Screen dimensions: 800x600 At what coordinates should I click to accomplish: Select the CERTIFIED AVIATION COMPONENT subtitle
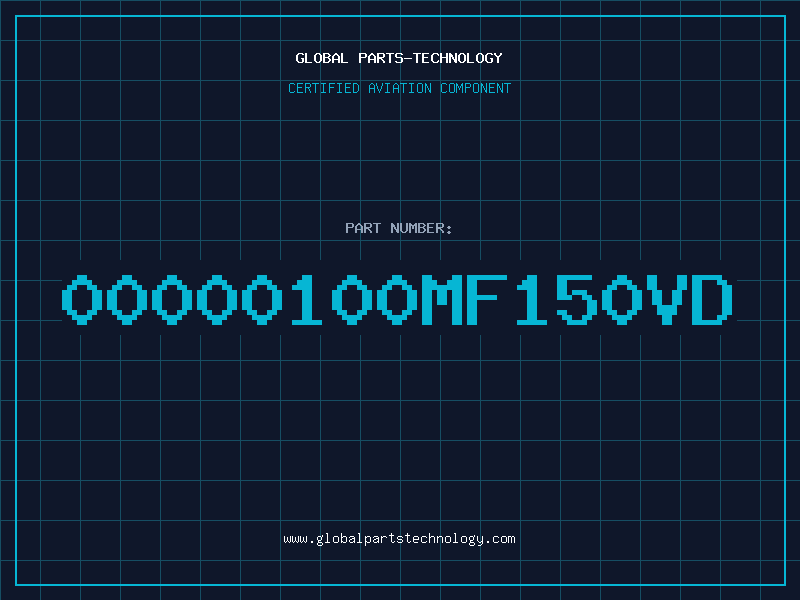399,88
